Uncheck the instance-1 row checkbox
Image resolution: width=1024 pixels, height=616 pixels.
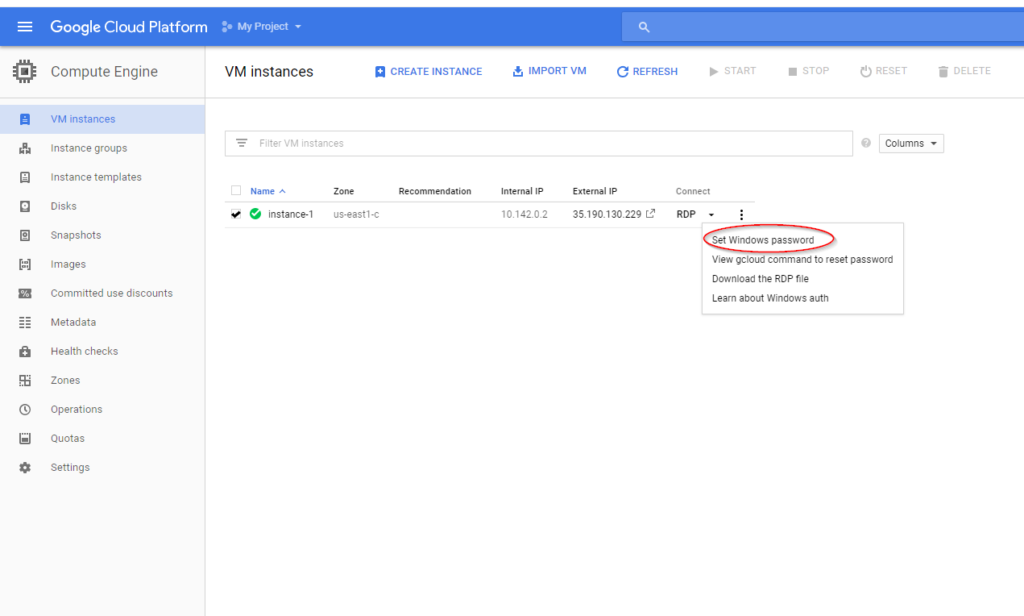click(x=236, y=214)
